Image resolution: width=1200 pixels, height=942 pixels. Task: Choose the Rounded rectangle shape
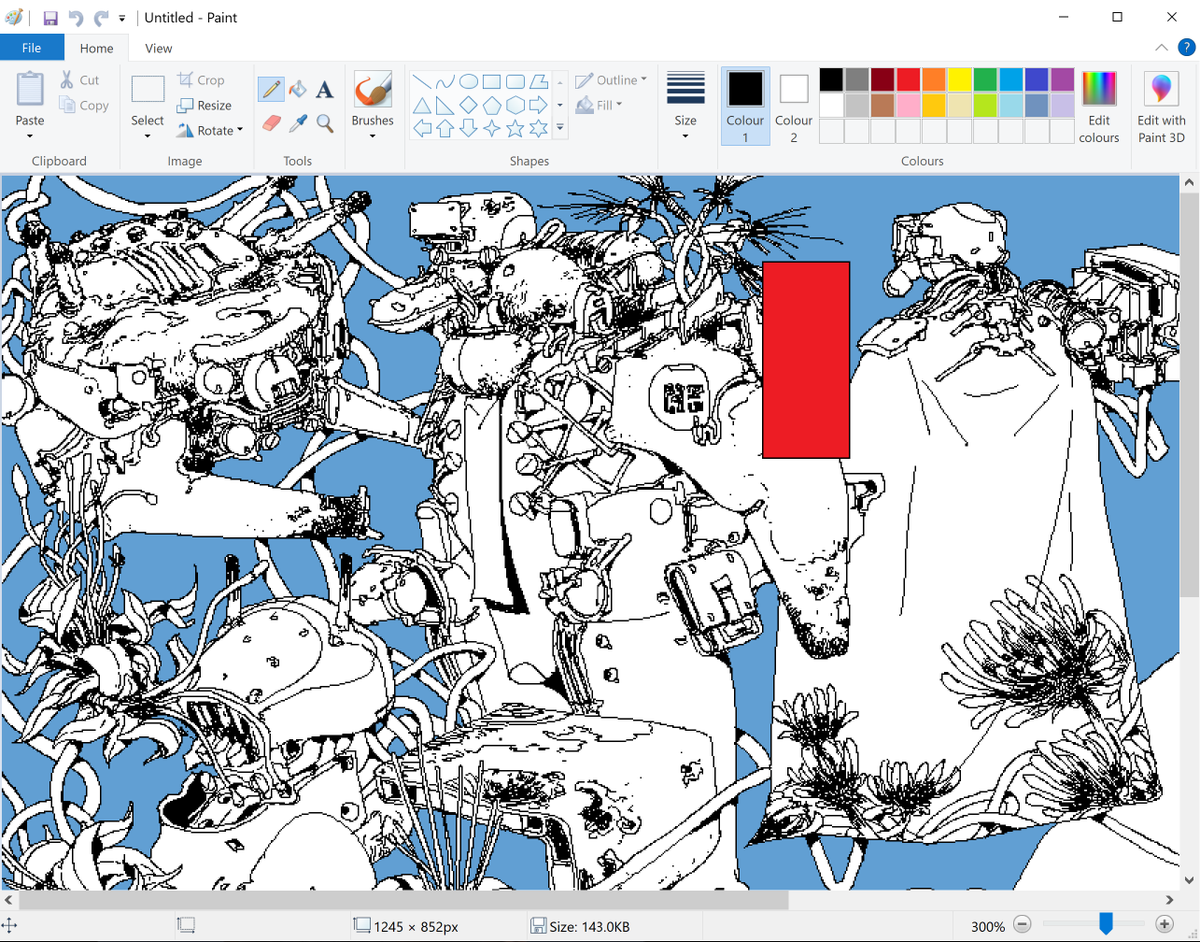click(x=515, y=81)
